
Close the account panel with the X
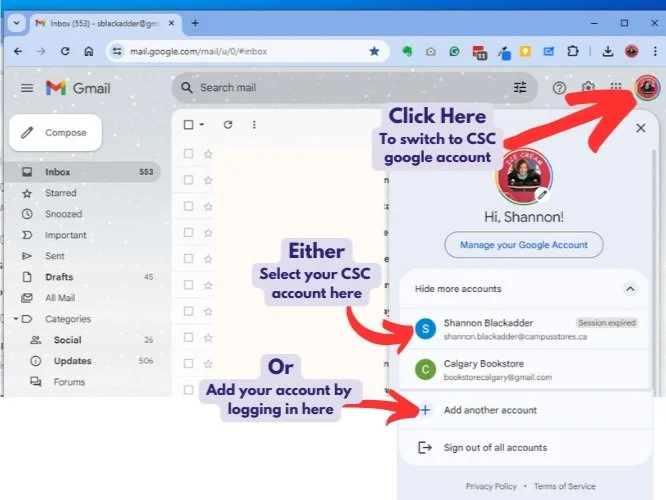(641, 128)
